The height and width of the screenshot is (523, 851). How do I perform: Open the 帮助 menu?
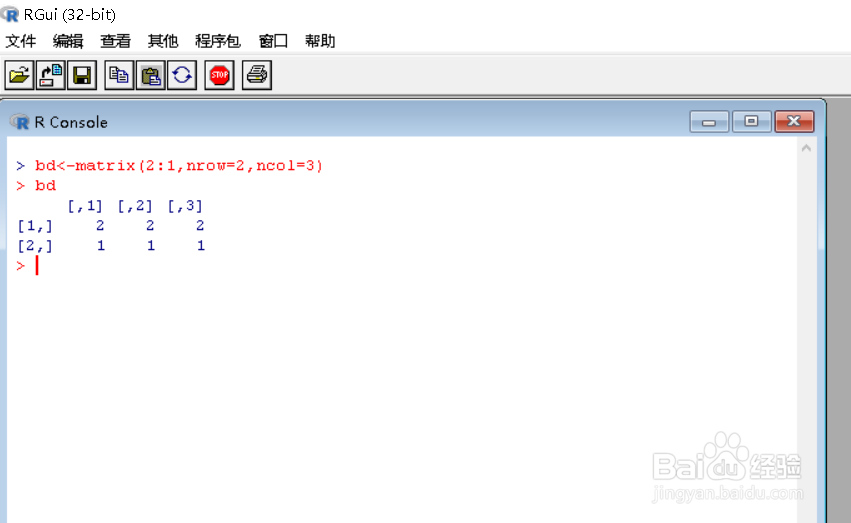coord(320,41)
